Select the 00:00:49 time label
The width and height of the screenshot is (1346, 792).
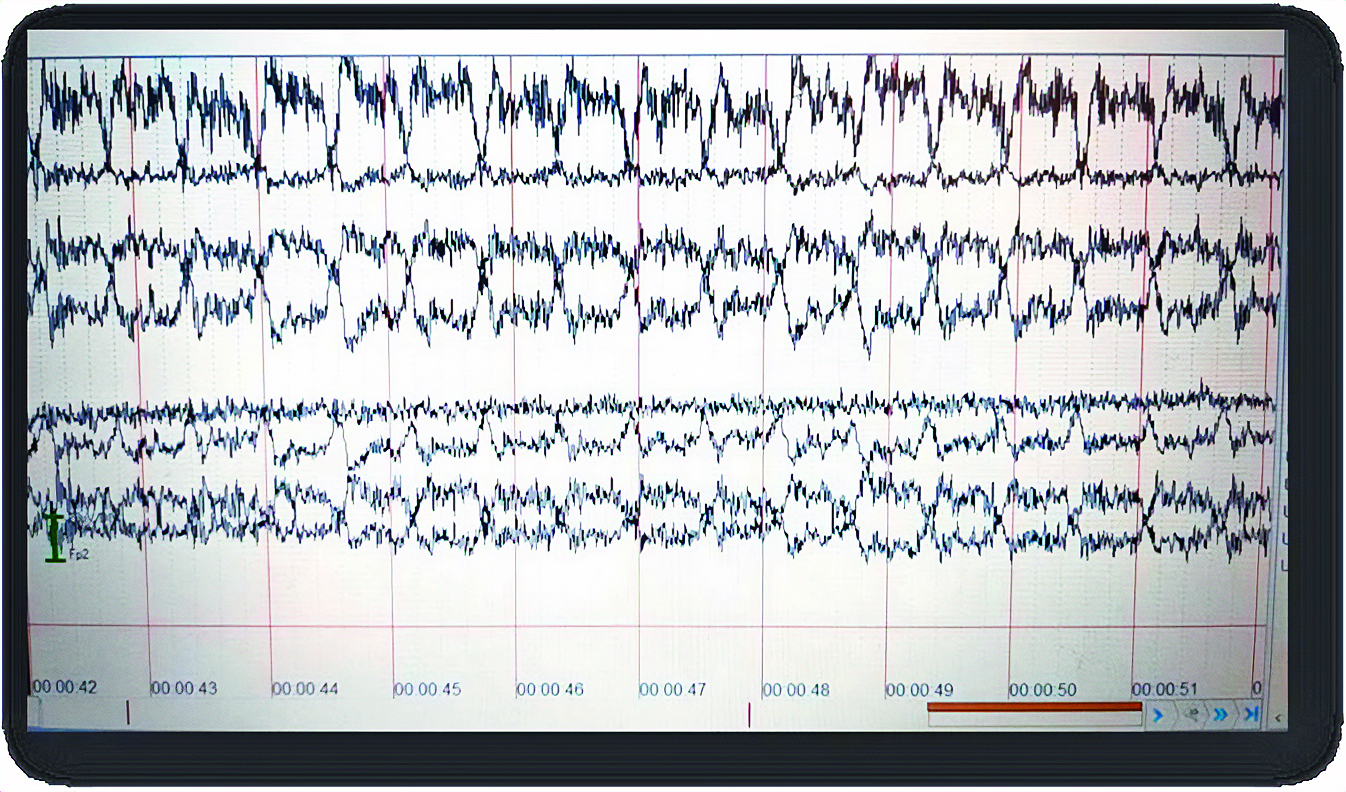point(920,689)
